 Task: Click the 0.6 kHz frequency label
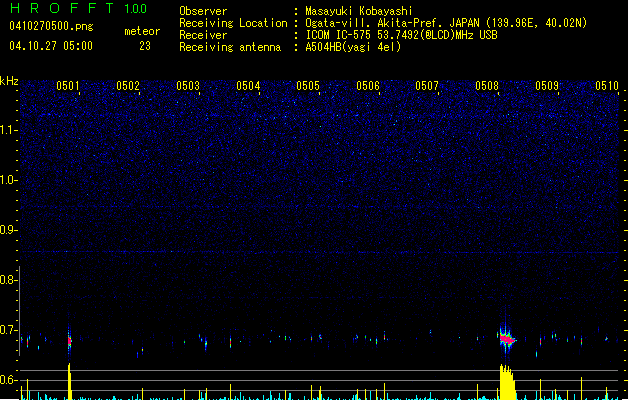9,380
